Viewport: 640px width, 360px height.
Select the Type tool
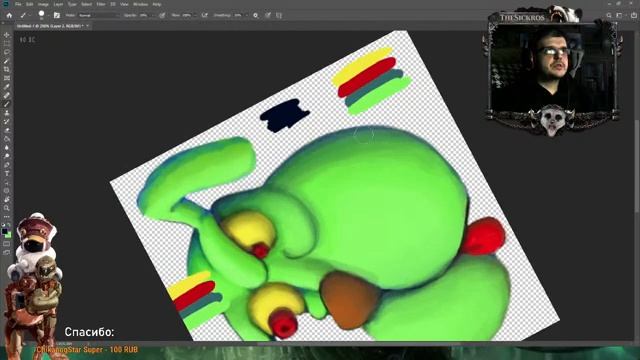click(7, 173)
